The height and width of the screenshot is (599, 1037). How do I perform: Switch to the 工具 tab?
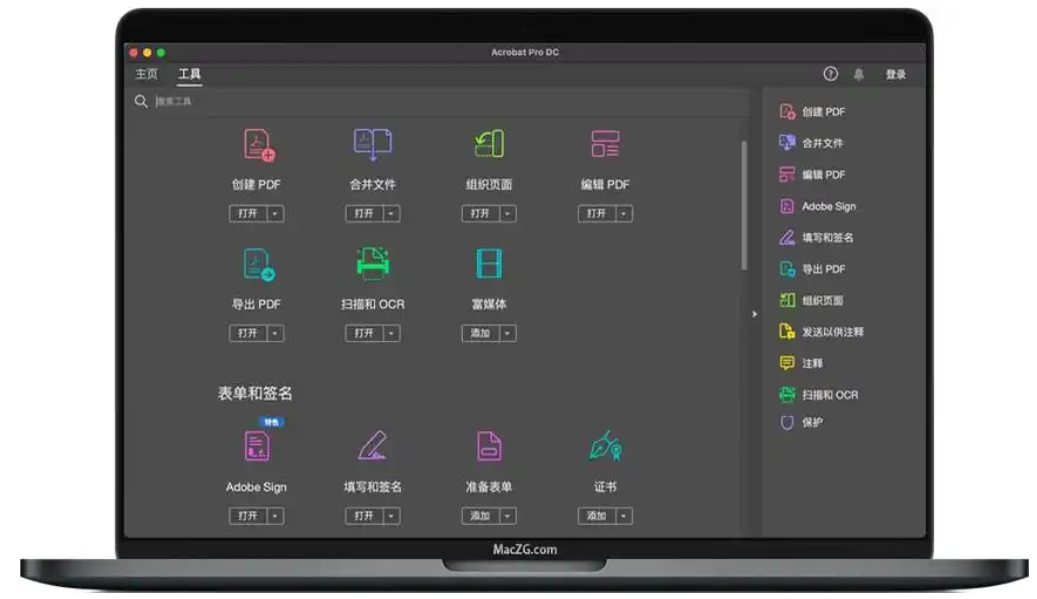tap(189, 74)
